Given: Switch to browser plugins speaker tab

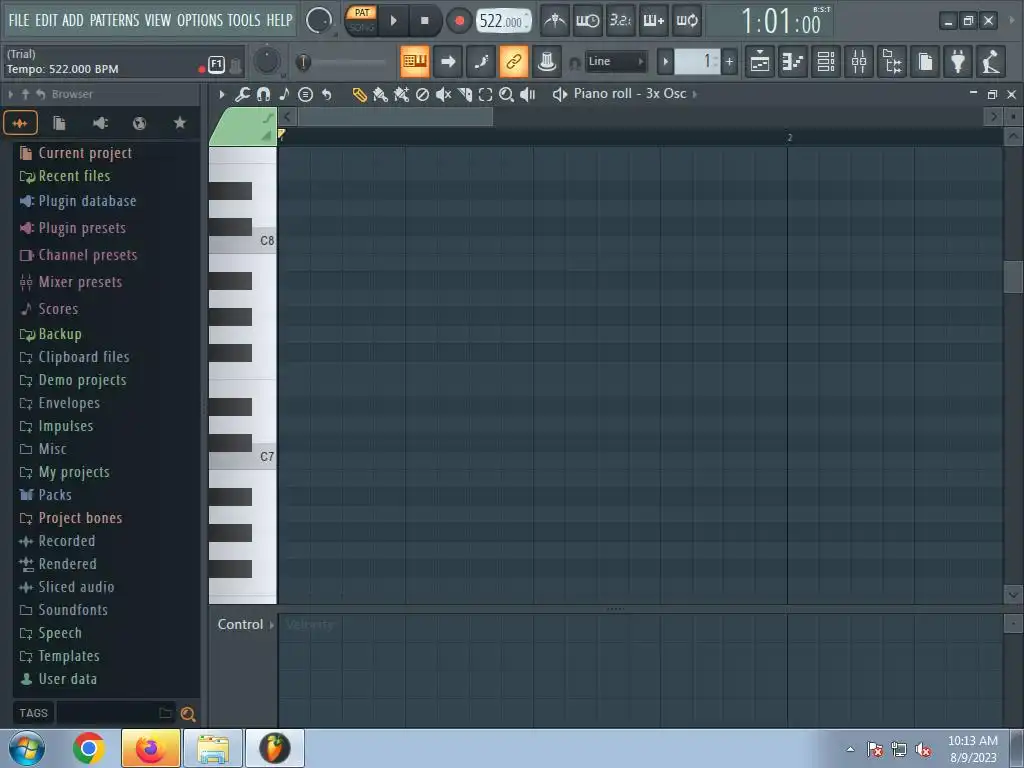Looking at the screenshot, I should (100, 123).
